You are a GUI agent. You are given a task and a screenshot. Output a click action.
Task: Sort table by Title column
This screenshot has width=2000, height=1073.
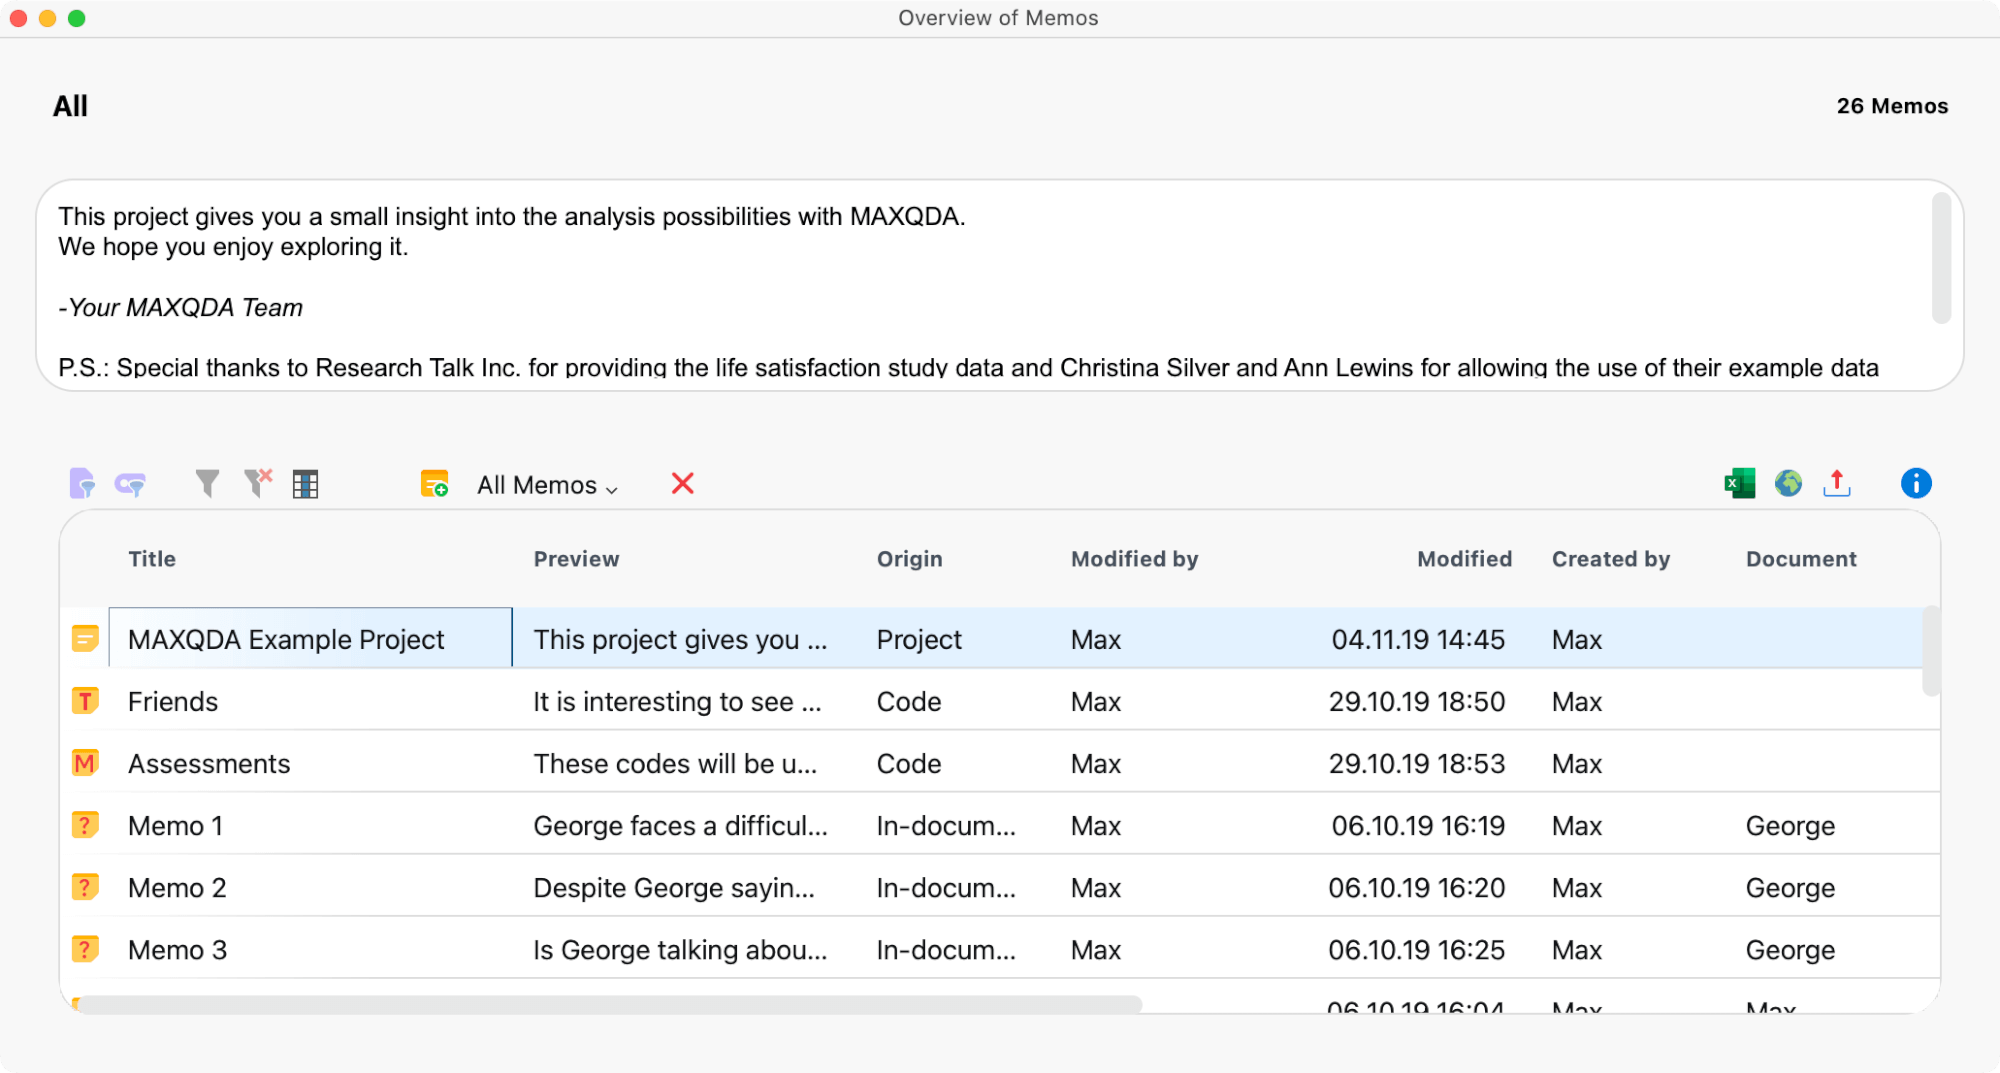coord(152,559)
